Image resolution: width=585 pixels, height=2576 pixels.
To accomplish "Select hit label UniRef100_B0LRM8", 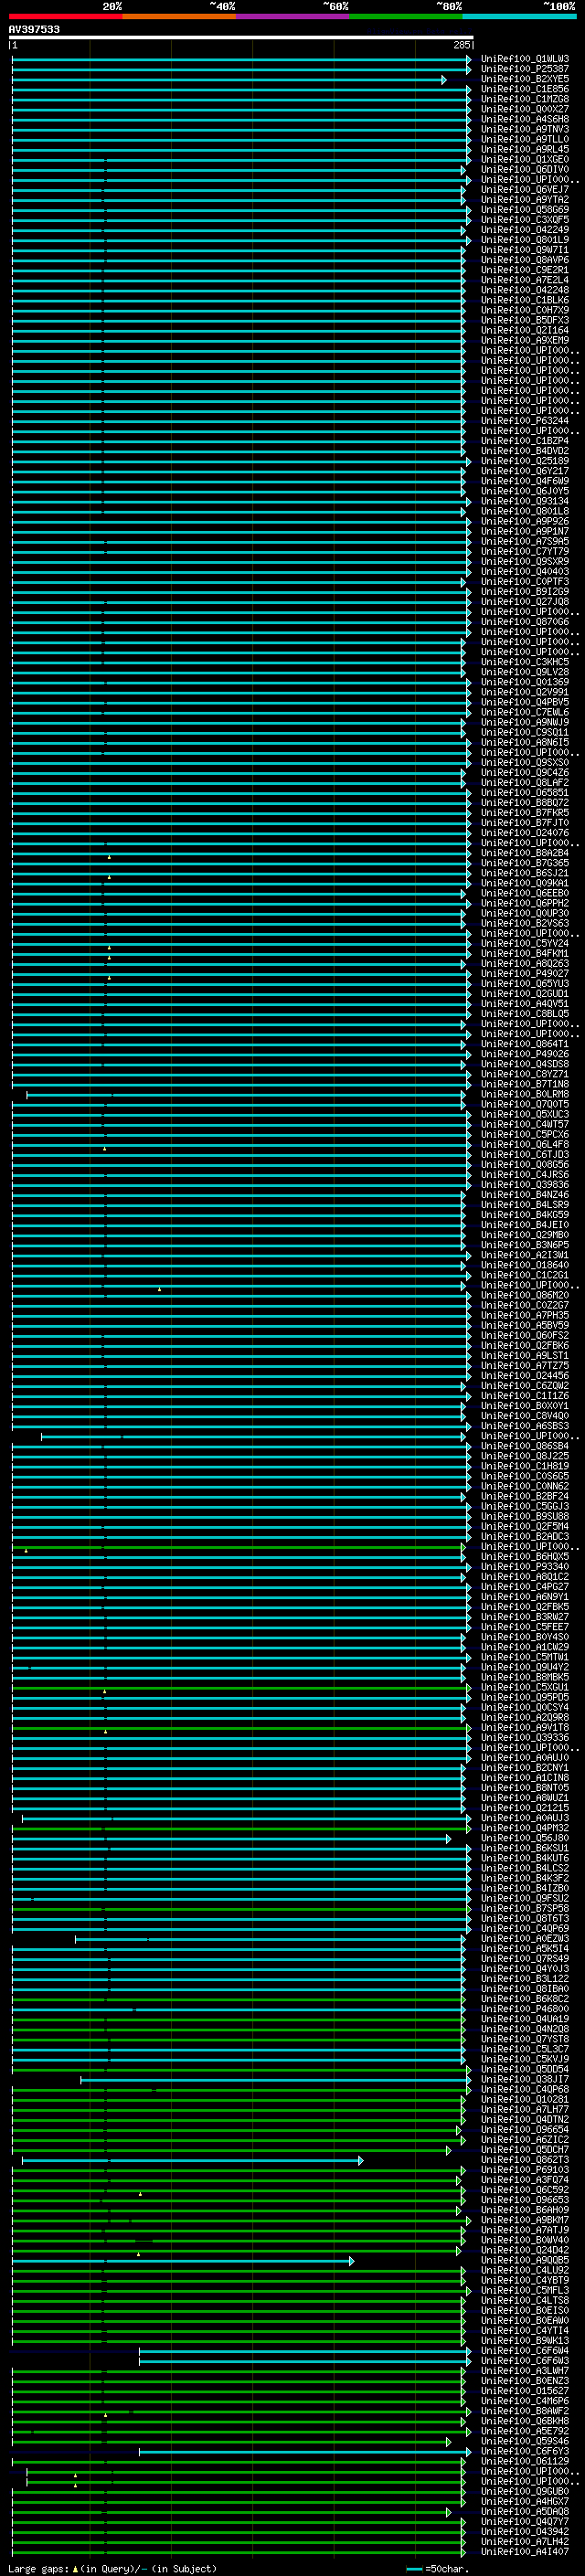I will pos(524,1094).
